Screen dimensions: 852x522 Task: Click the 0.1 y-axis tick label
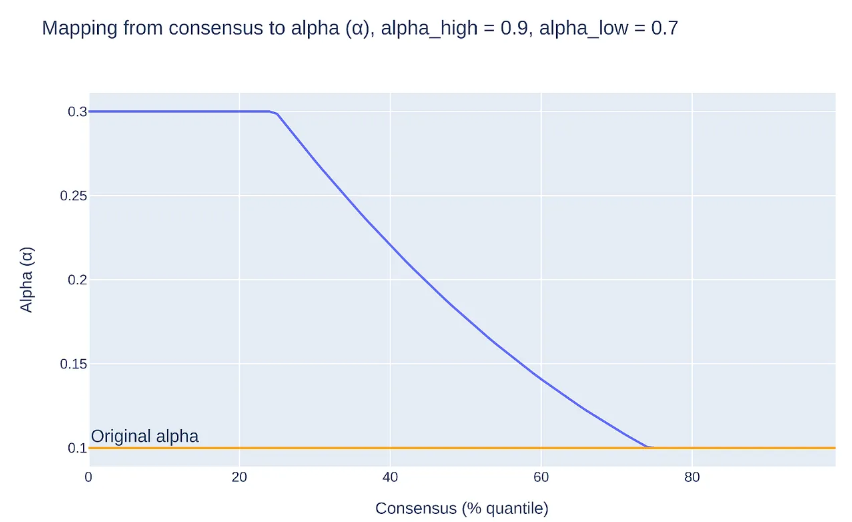coord(77,447)
